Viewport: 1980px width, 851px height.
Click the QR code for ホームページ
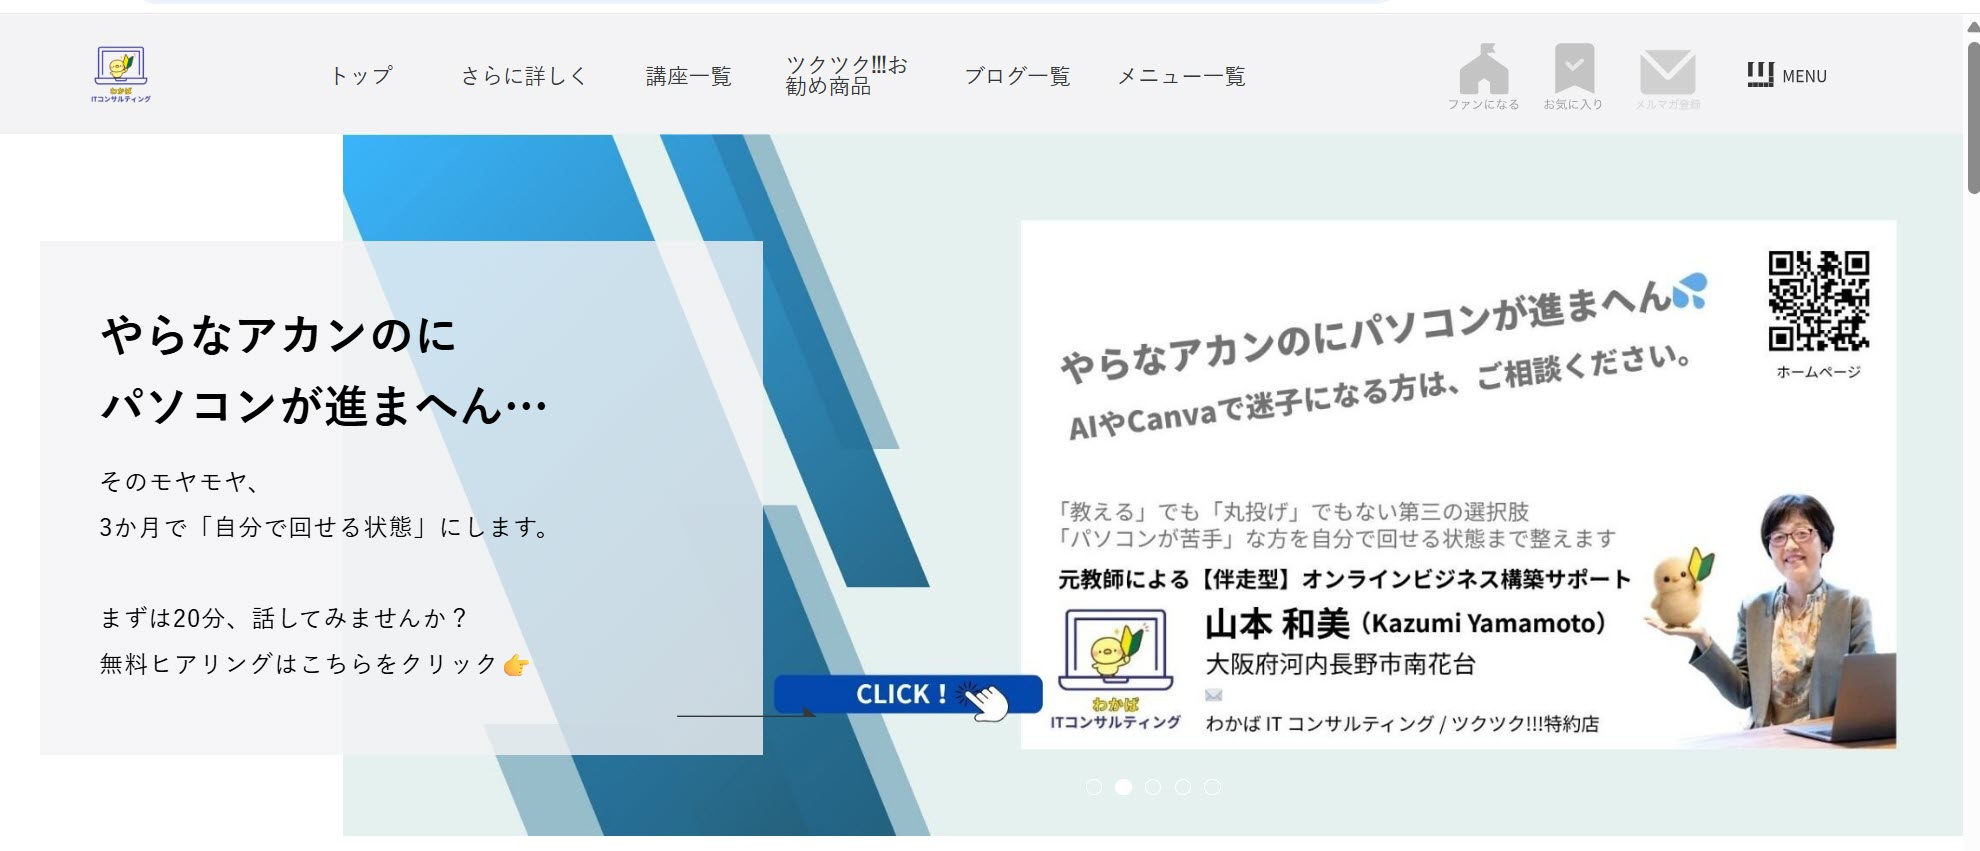point(1818,301)
